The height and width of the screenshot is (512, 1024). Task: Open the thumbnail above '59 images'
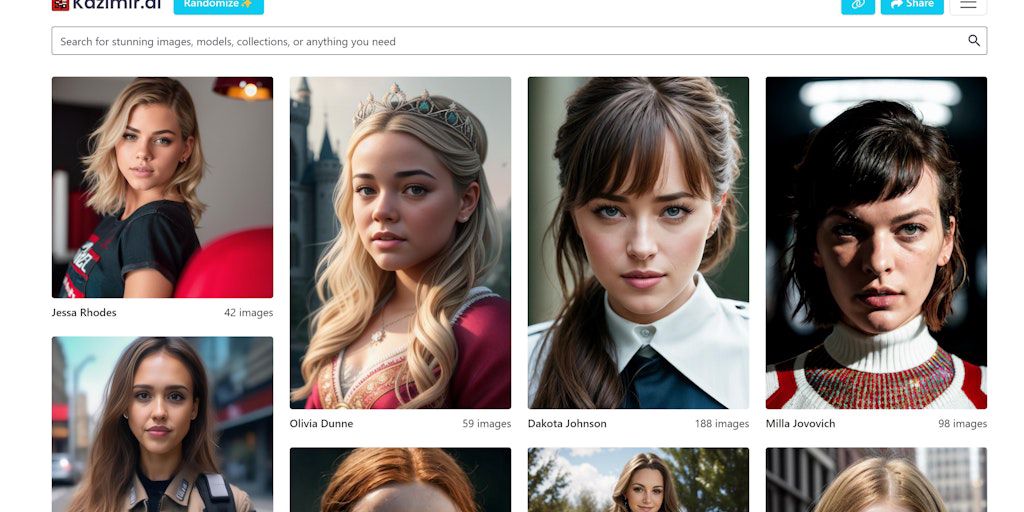pos(400,243)
